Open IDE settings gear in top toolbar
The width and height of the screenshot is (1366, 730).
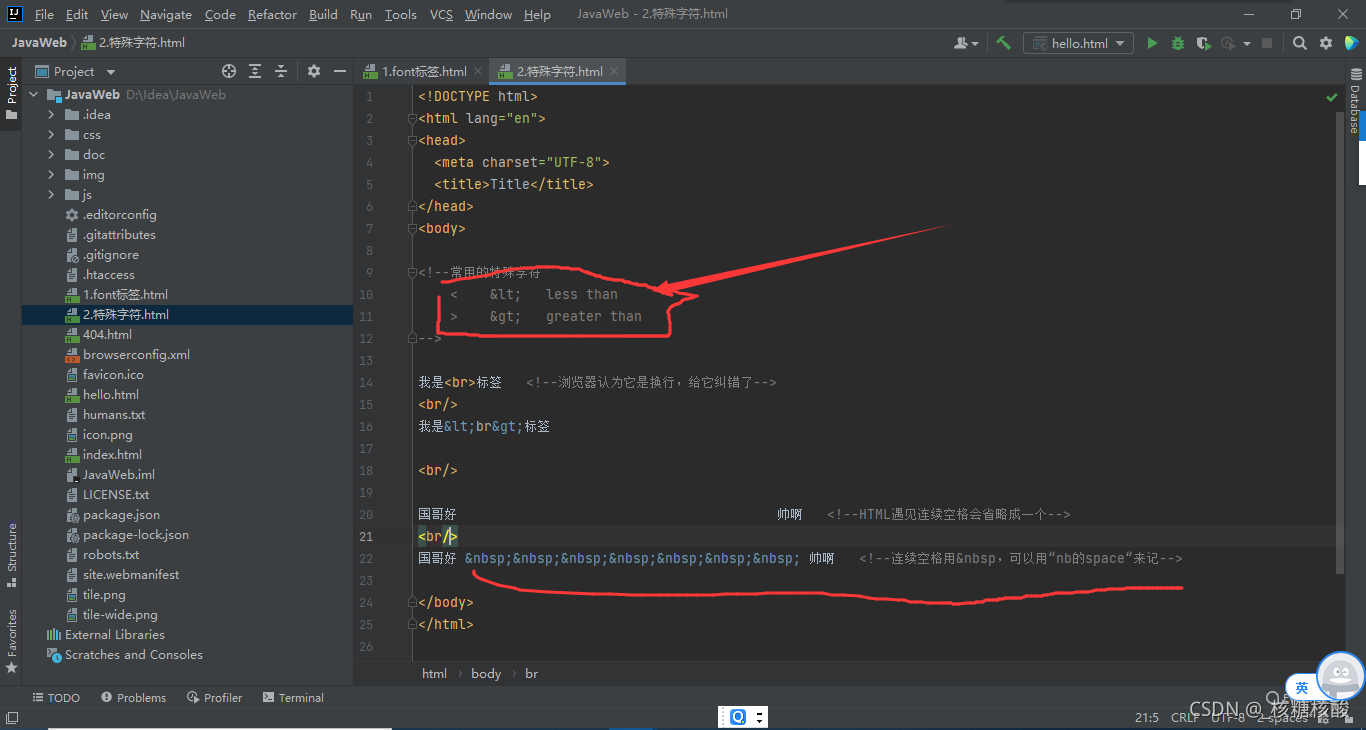click(x=1326, y=43)
